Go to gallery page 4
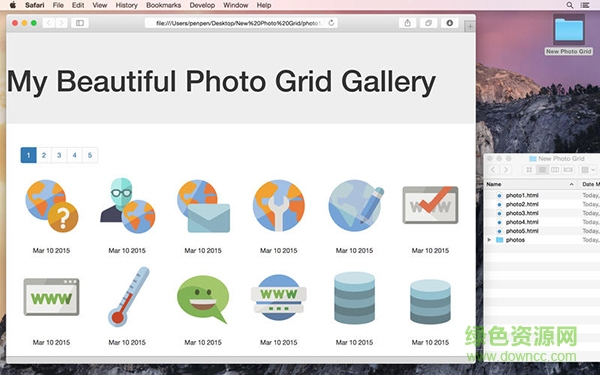The image size is (600, 375). click(74, 155)
